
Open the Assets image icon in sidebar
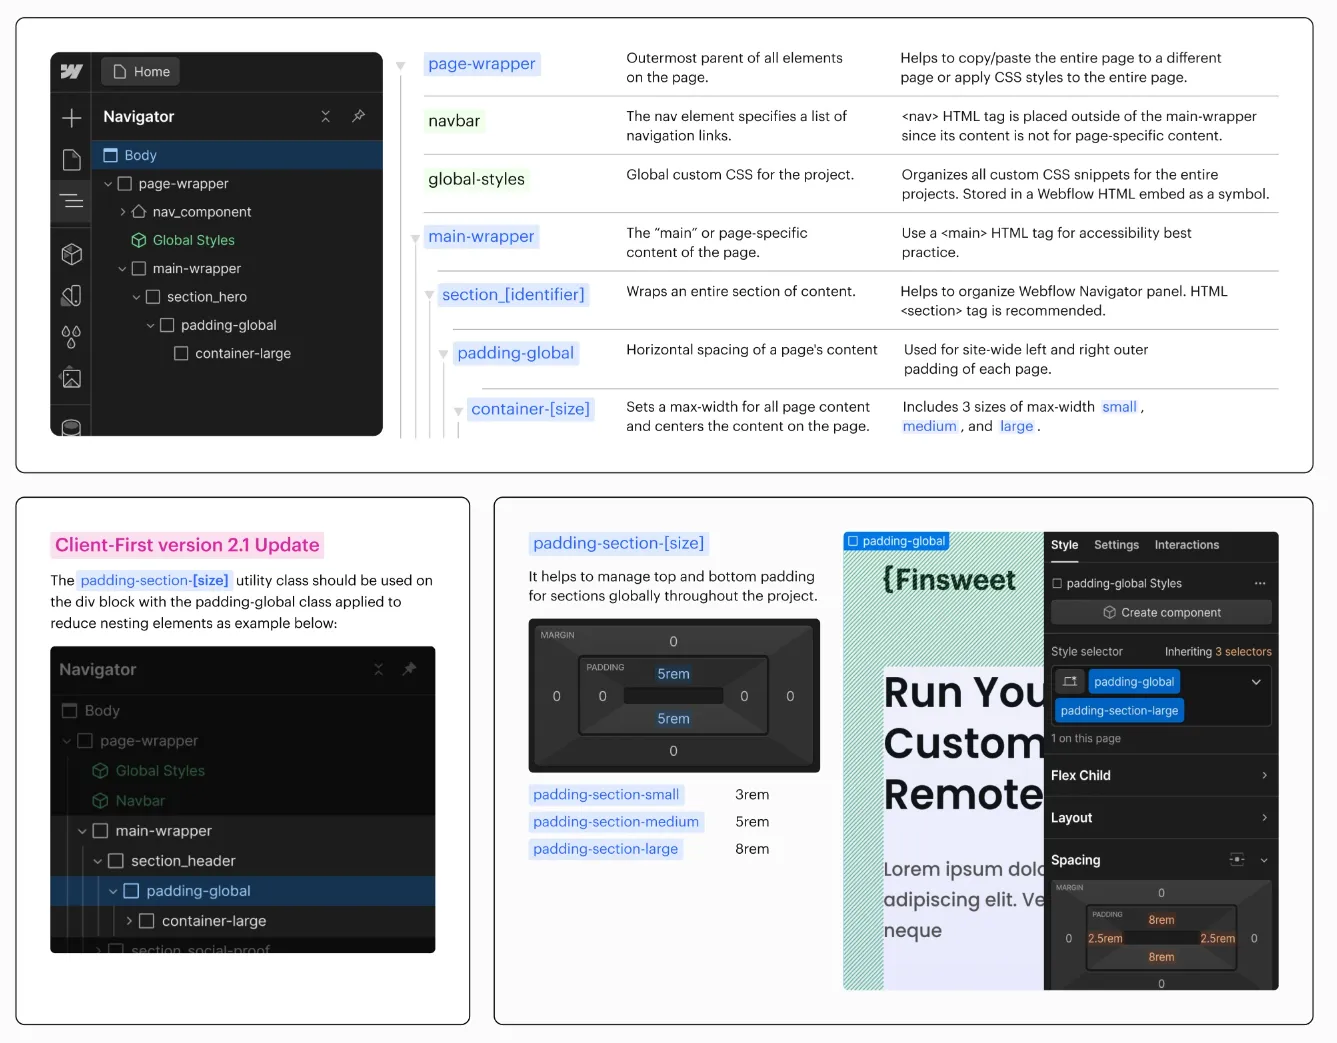click(x=71, y=378)
